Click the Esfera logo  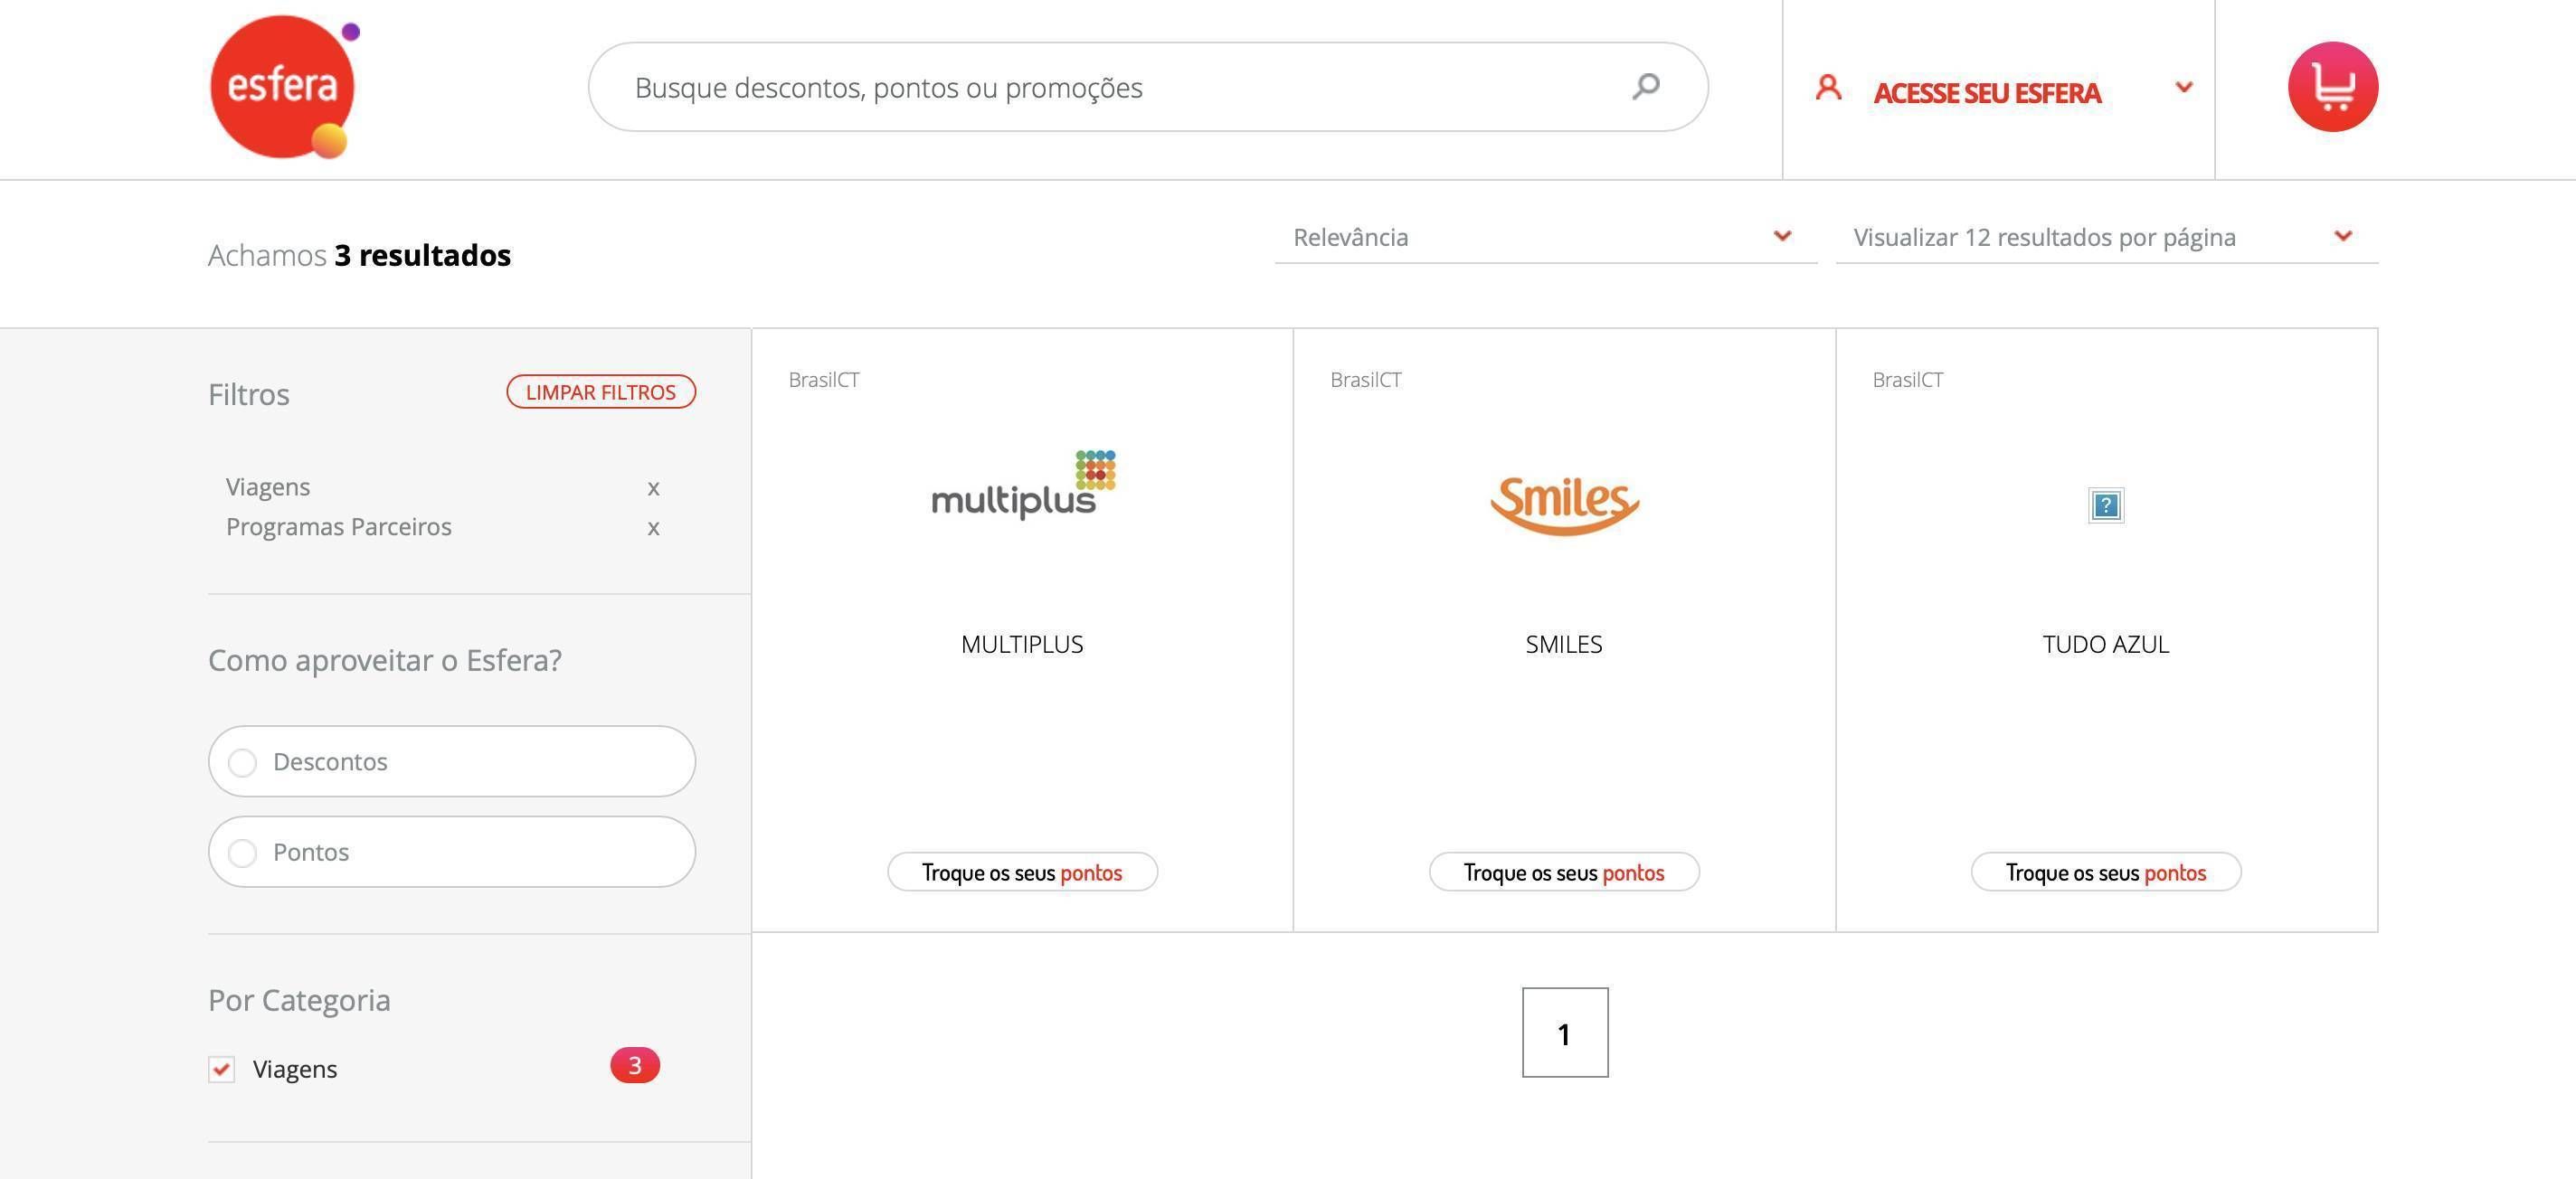[x=284, y=87]
